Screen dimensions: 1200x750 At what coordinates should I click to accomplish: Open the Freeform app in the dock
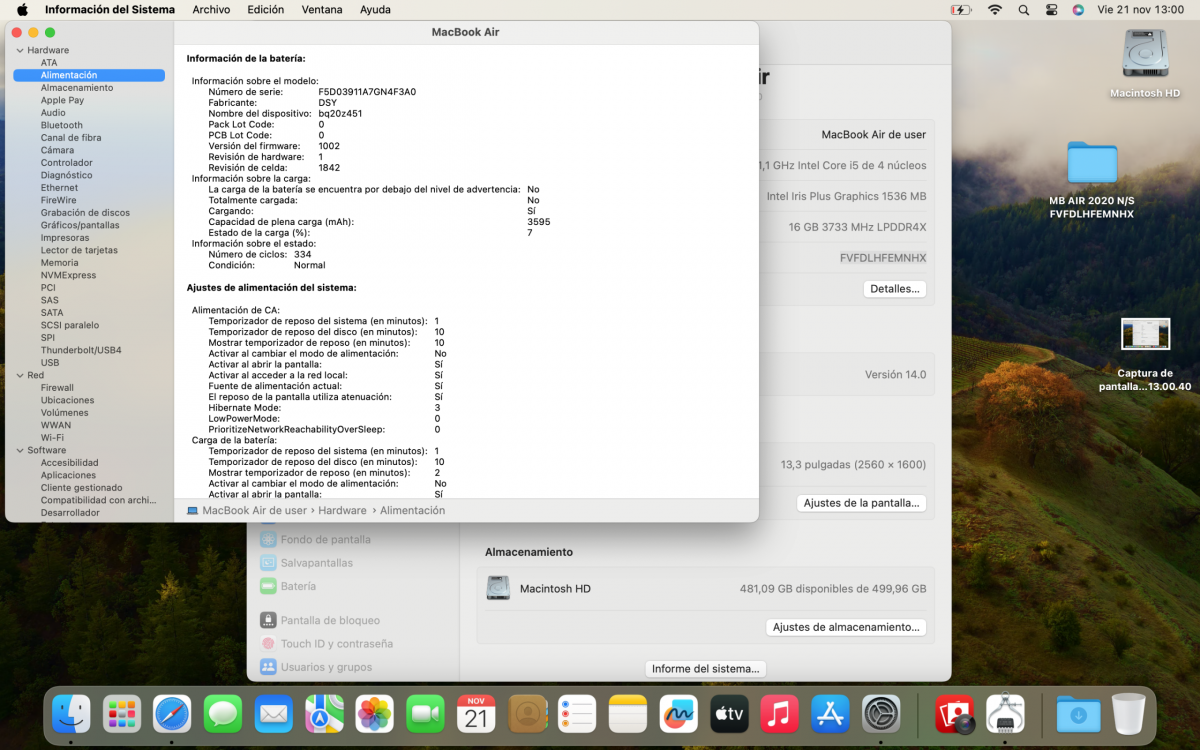(x=679, y=714)
